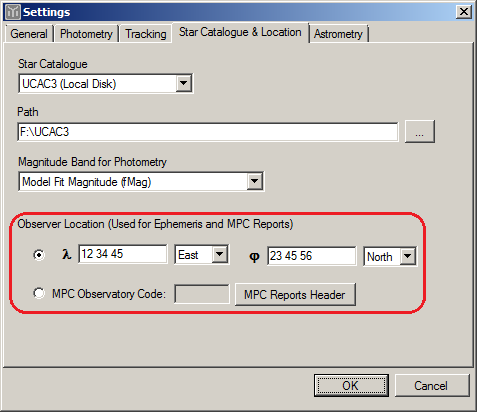The image size is (477, 412).
Task: Confirm settings with the OK button
Action: point(351,385)
